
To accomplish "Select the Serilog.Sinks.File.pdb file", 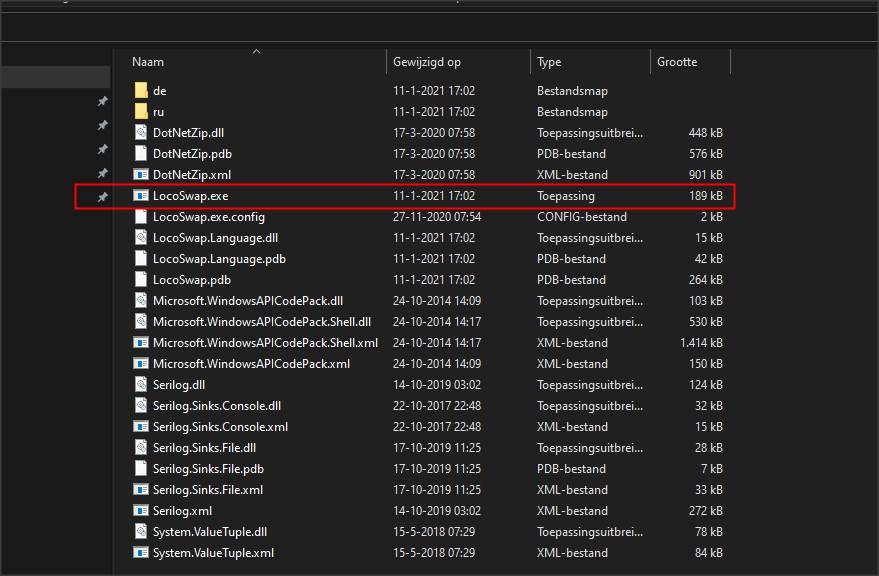I will [x=208, y=469].
